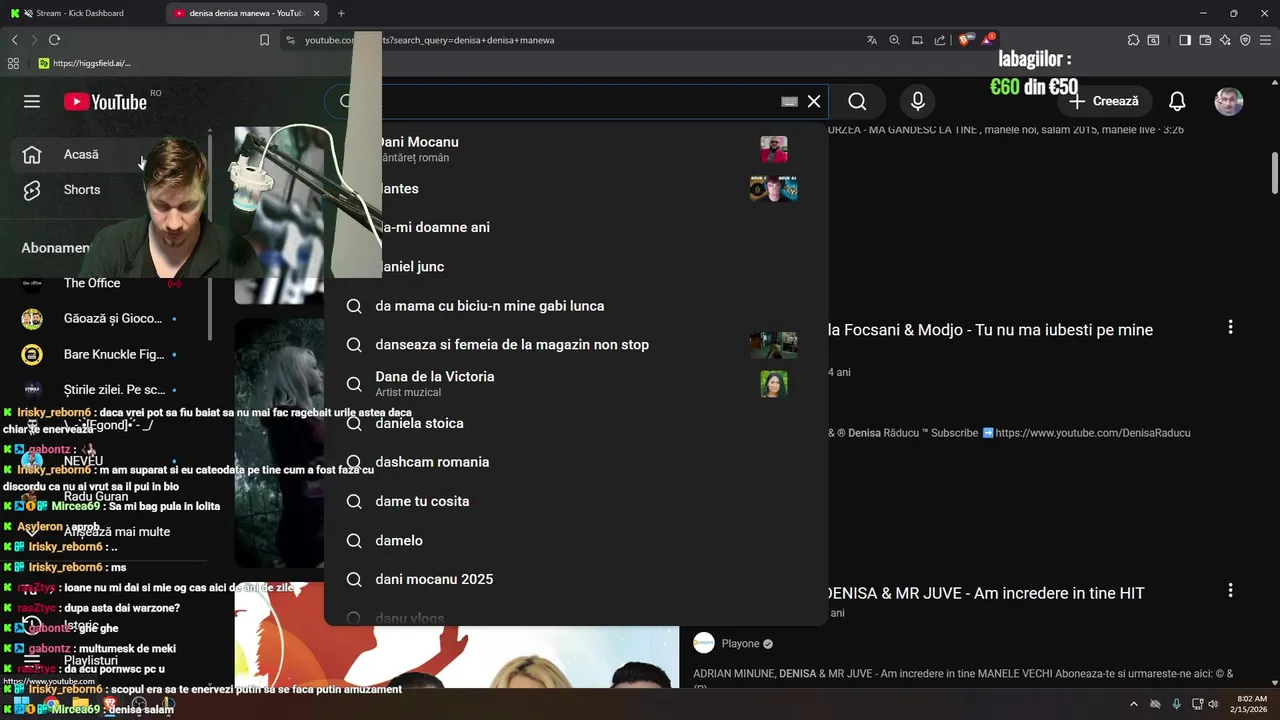1280x720 pixels.
Task: Open the account avatar menu
Action: [x=1229, y=101]
